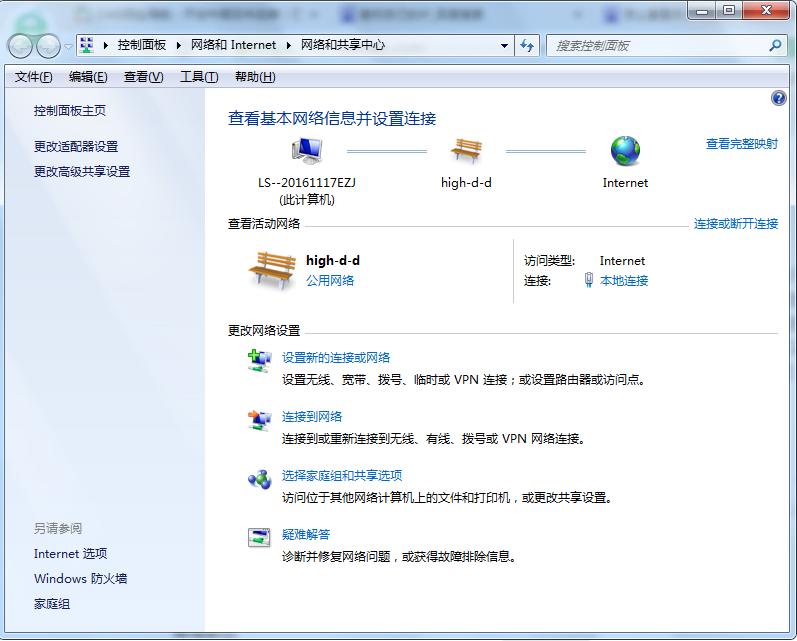797x641 pixels.
Task: Click the bench icon in network map
Action: coord(466,151)
